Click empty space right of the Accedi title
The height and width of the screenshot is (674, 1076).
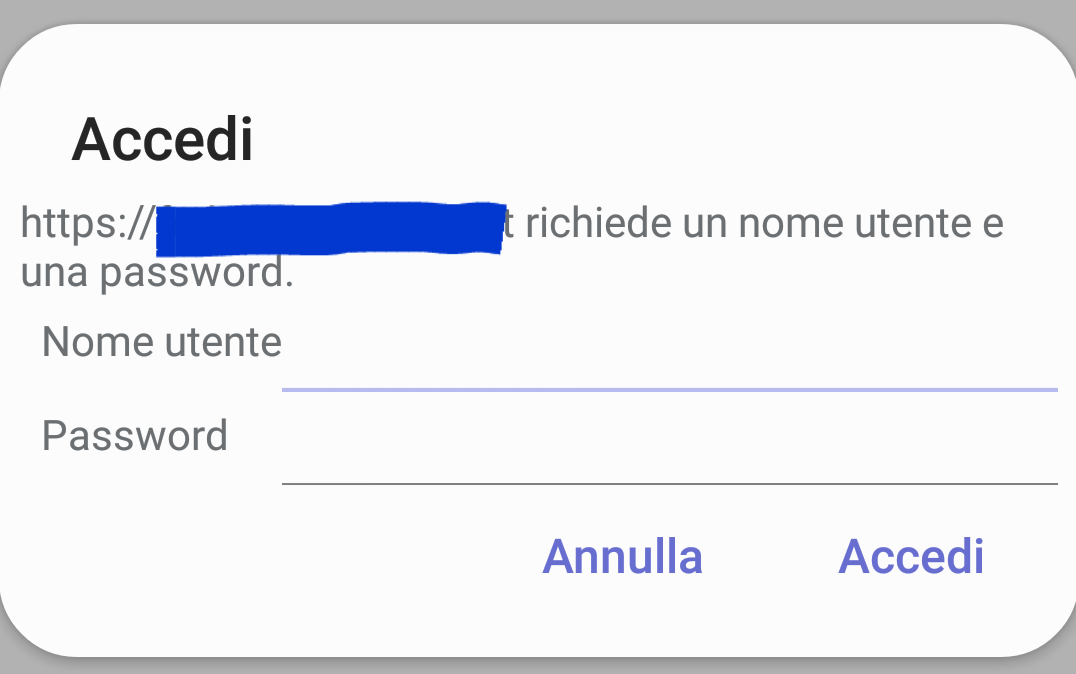pos(650,140)
